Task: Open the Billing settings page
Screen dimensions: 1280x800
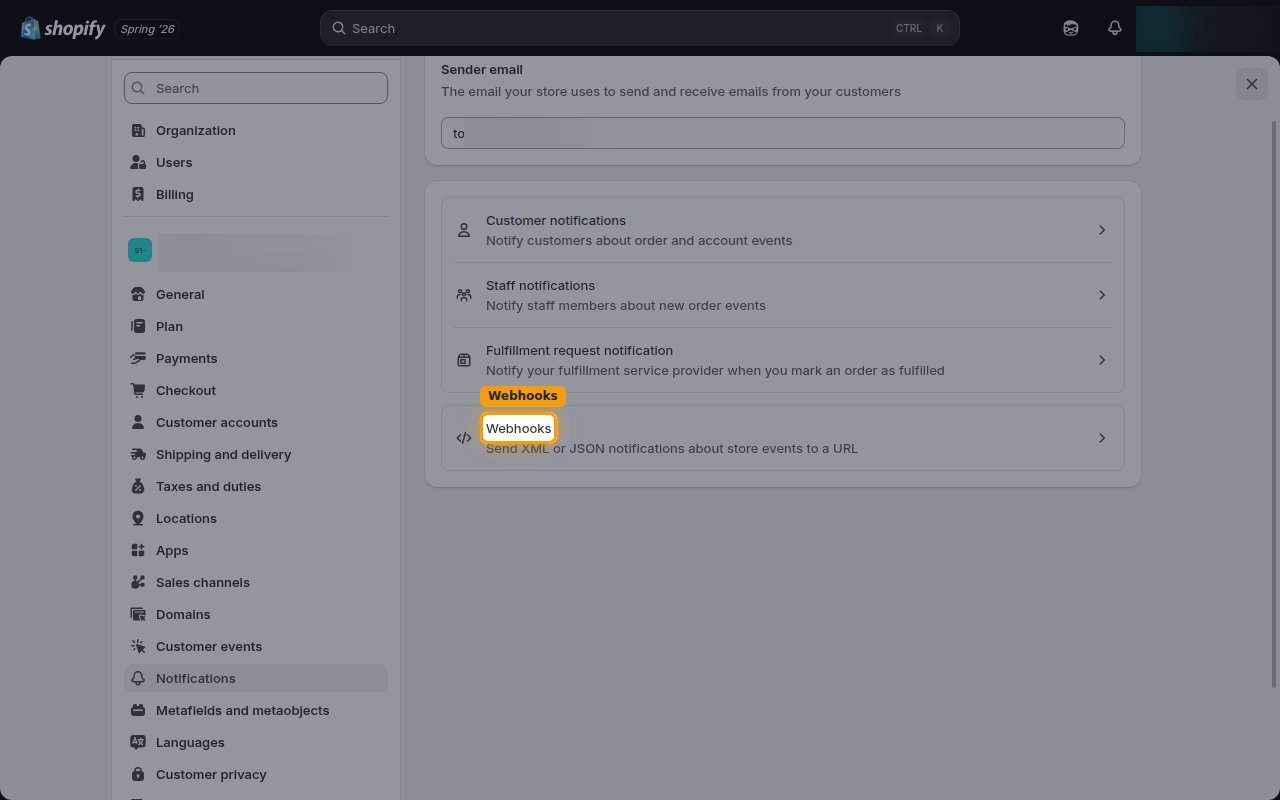Action: click(256, 194)
